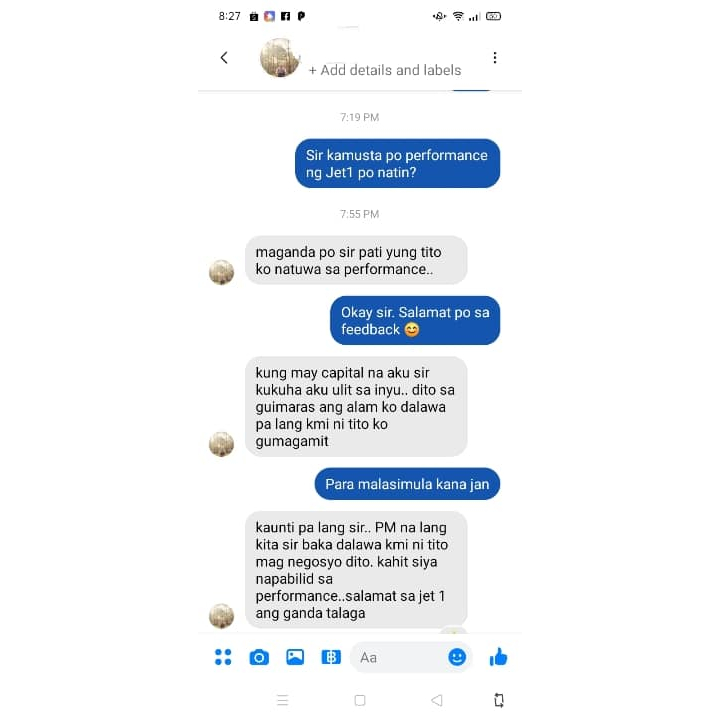This screenshot has width=720, height=720.
Task: Tap the payment request icon
Action: 331,657
